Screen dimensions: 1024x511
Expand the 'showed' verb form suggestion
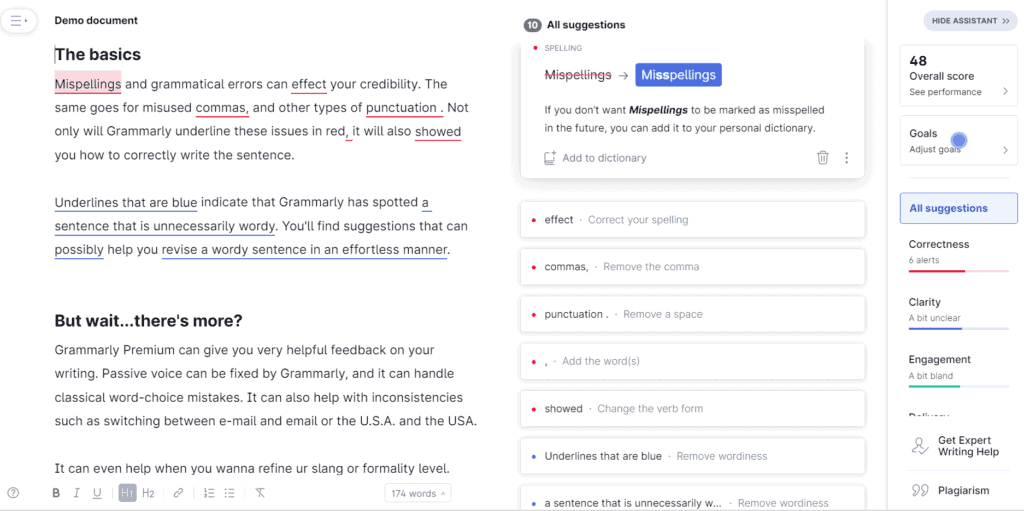tap(692, 408)
